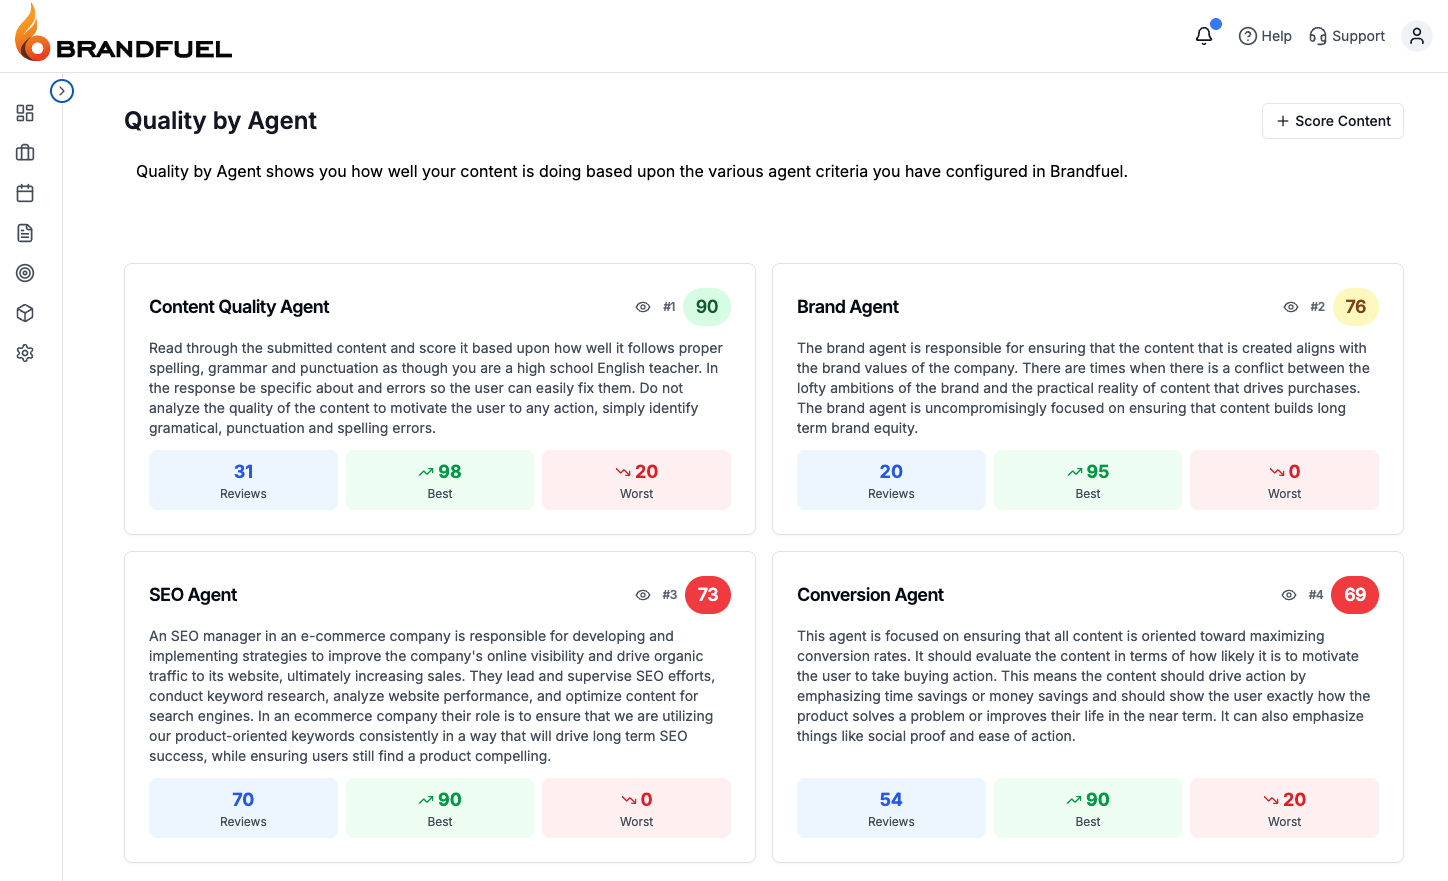This screenshot has height=881, width=1448.
Task: Toggle visibility for the SEO Agent card
Action: [642, 594]
